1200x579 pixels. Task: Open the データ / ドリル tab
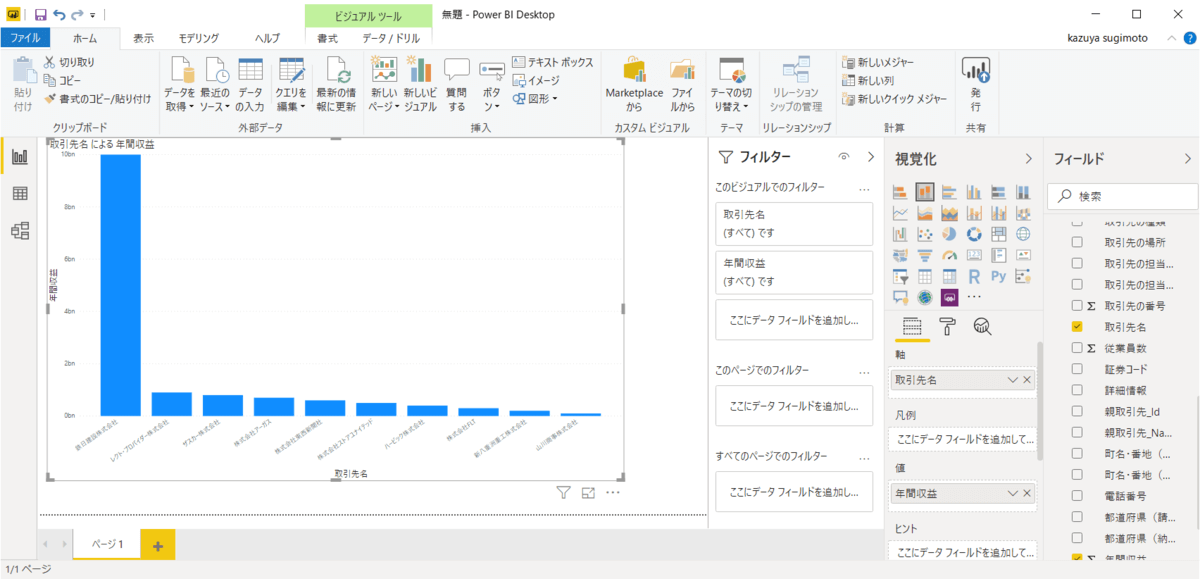click(x=391, y=38)
